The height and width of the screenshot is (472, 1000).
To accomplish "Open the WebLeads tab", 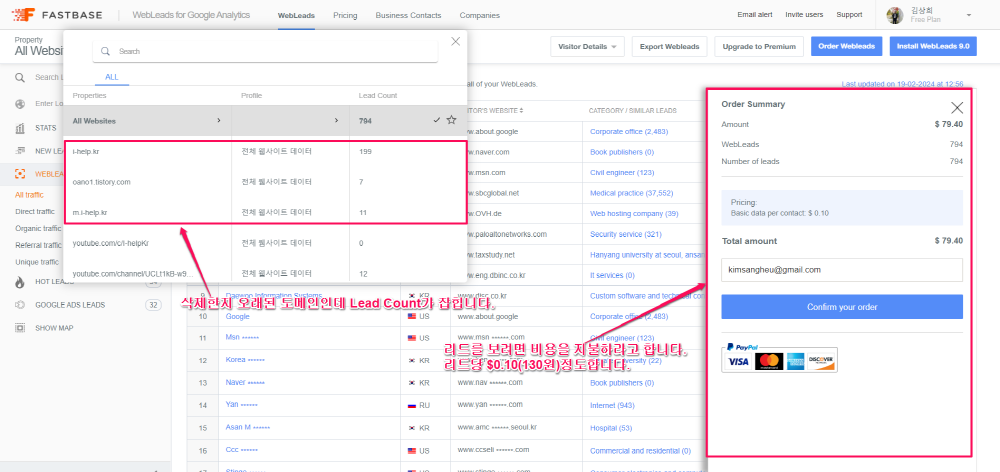I will (x=296, y=15).
